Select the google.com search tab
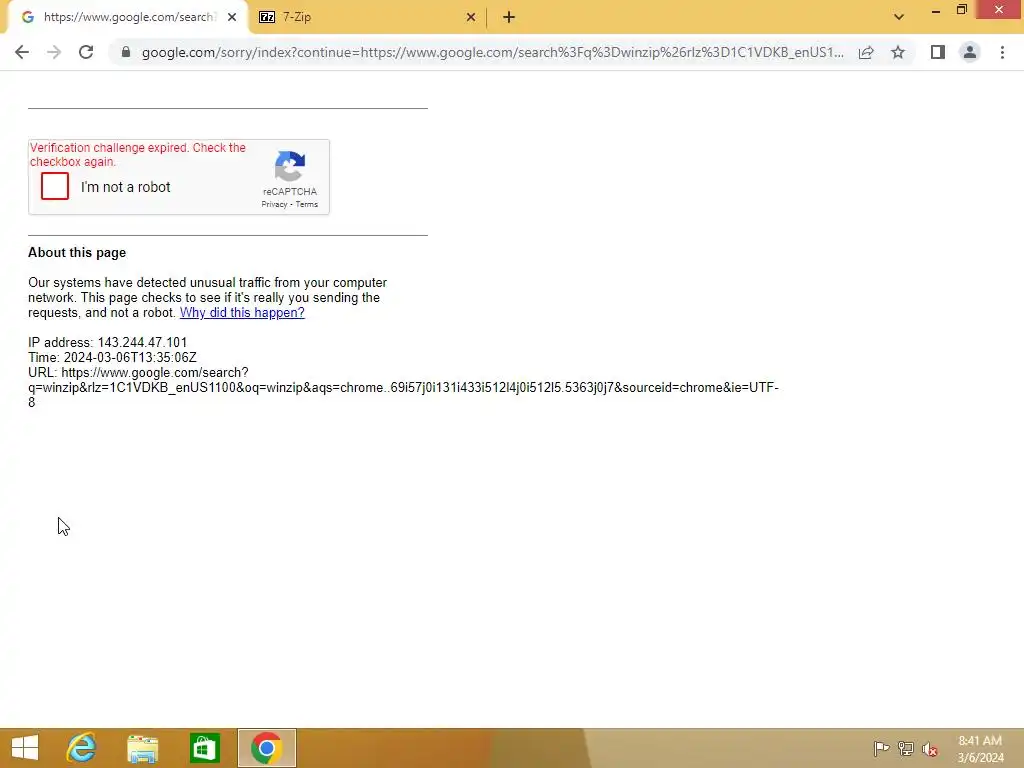1024x768 pixels. [128, 18]
